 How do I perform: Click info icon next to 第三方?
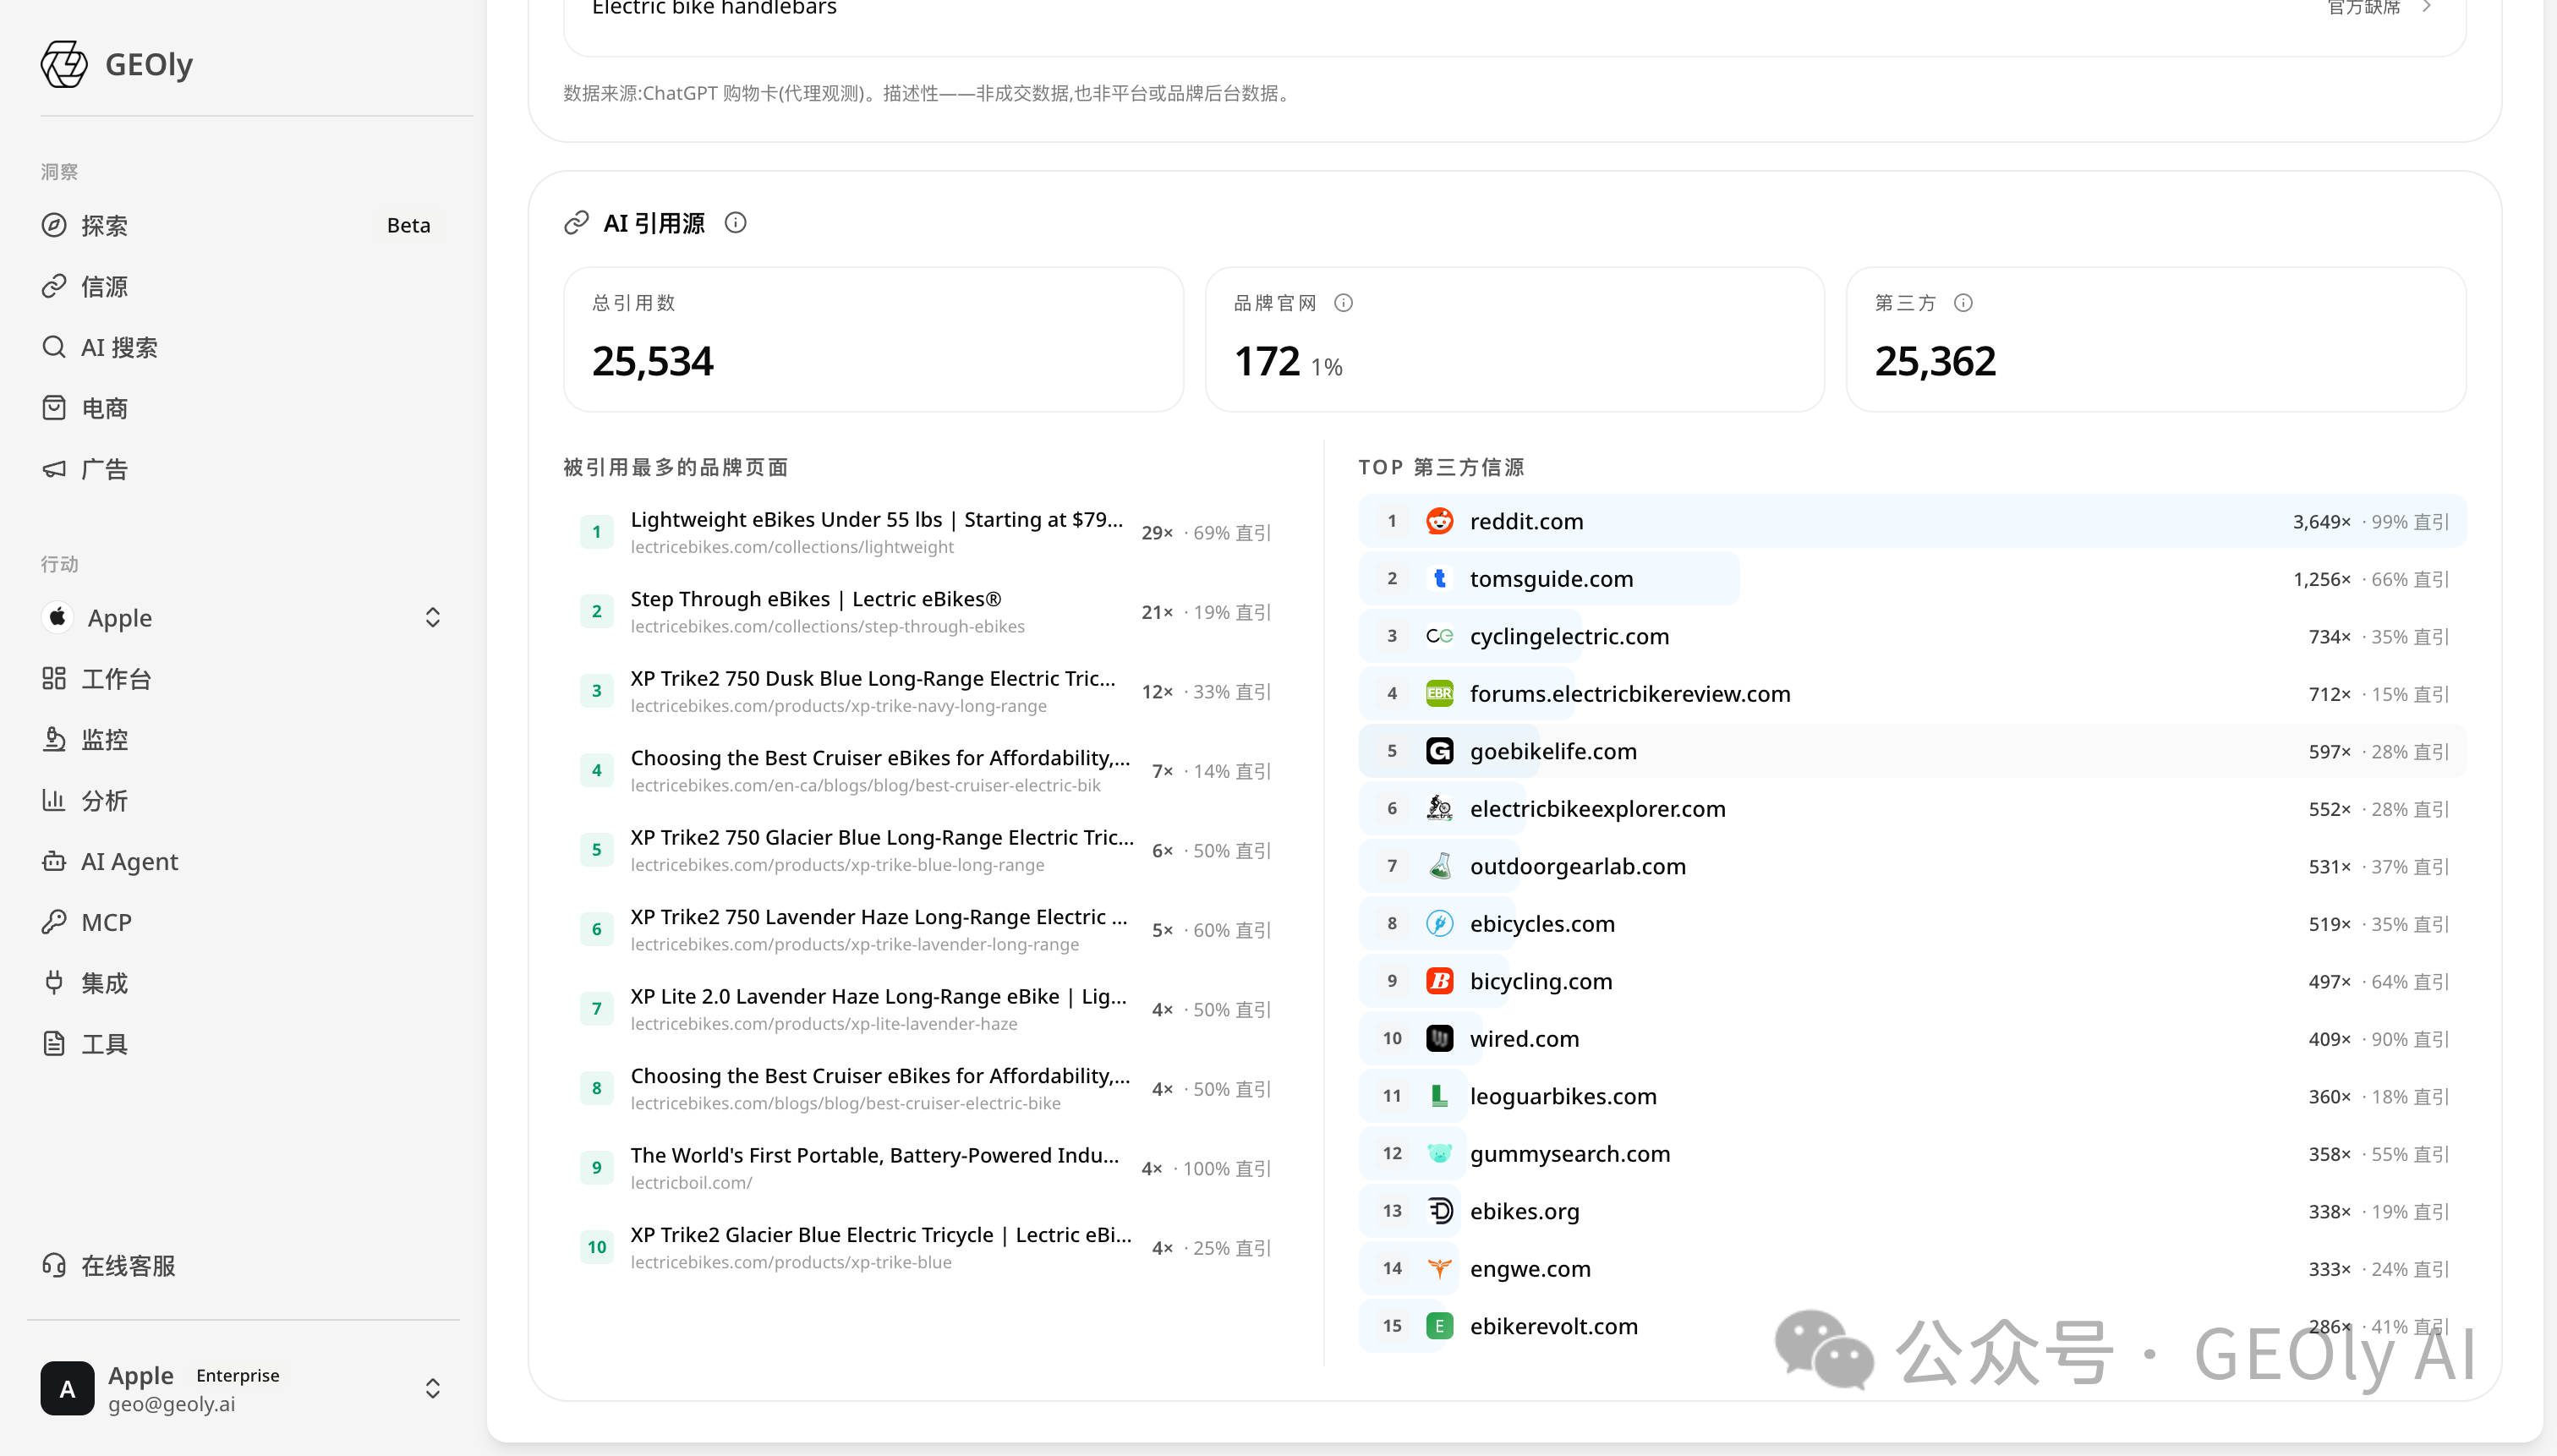tap(1963, 303)
